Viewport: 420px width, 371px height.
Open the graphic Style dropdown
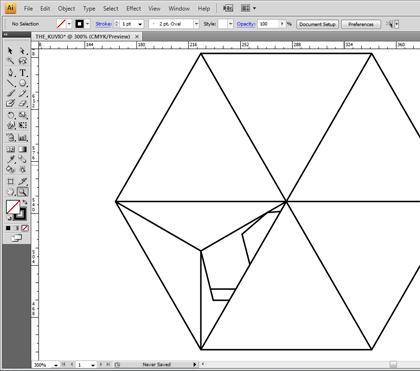(230, 24)
